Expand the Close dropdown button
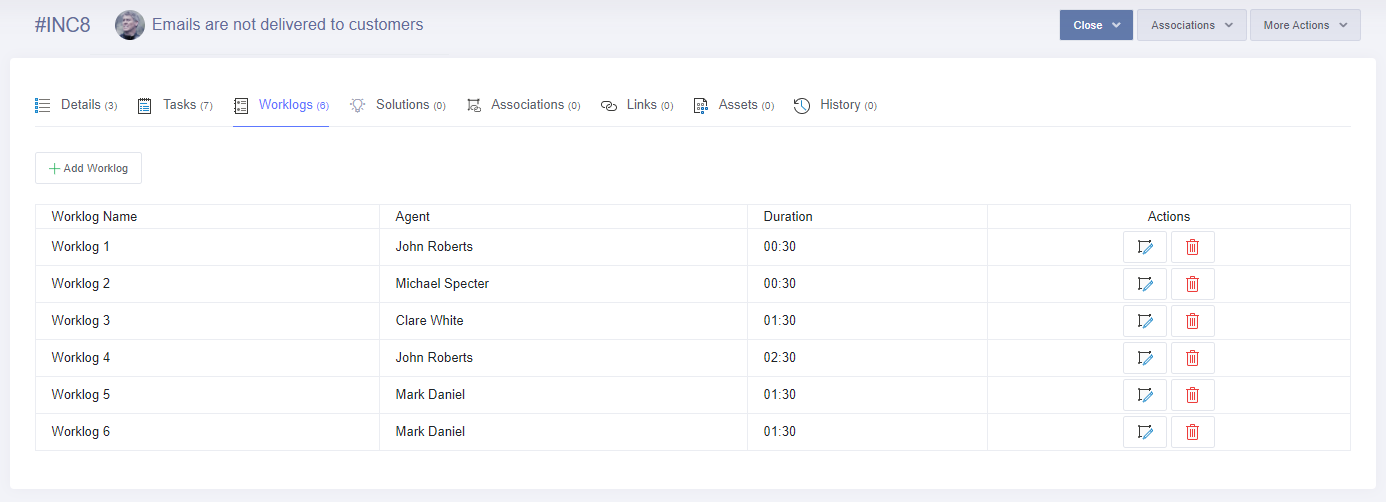This screenshot has width=1386, height=502. [1096, 25]
